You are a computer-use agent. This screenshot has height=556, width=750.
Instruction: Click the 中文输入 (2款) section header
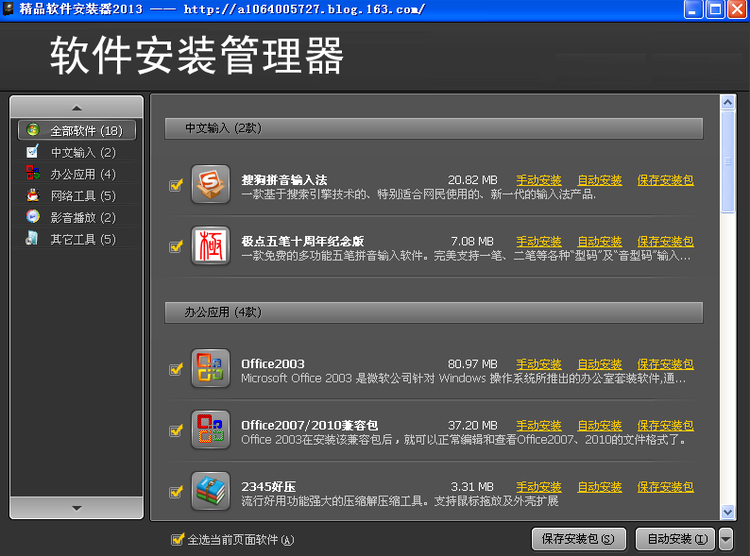click(434, 128)
